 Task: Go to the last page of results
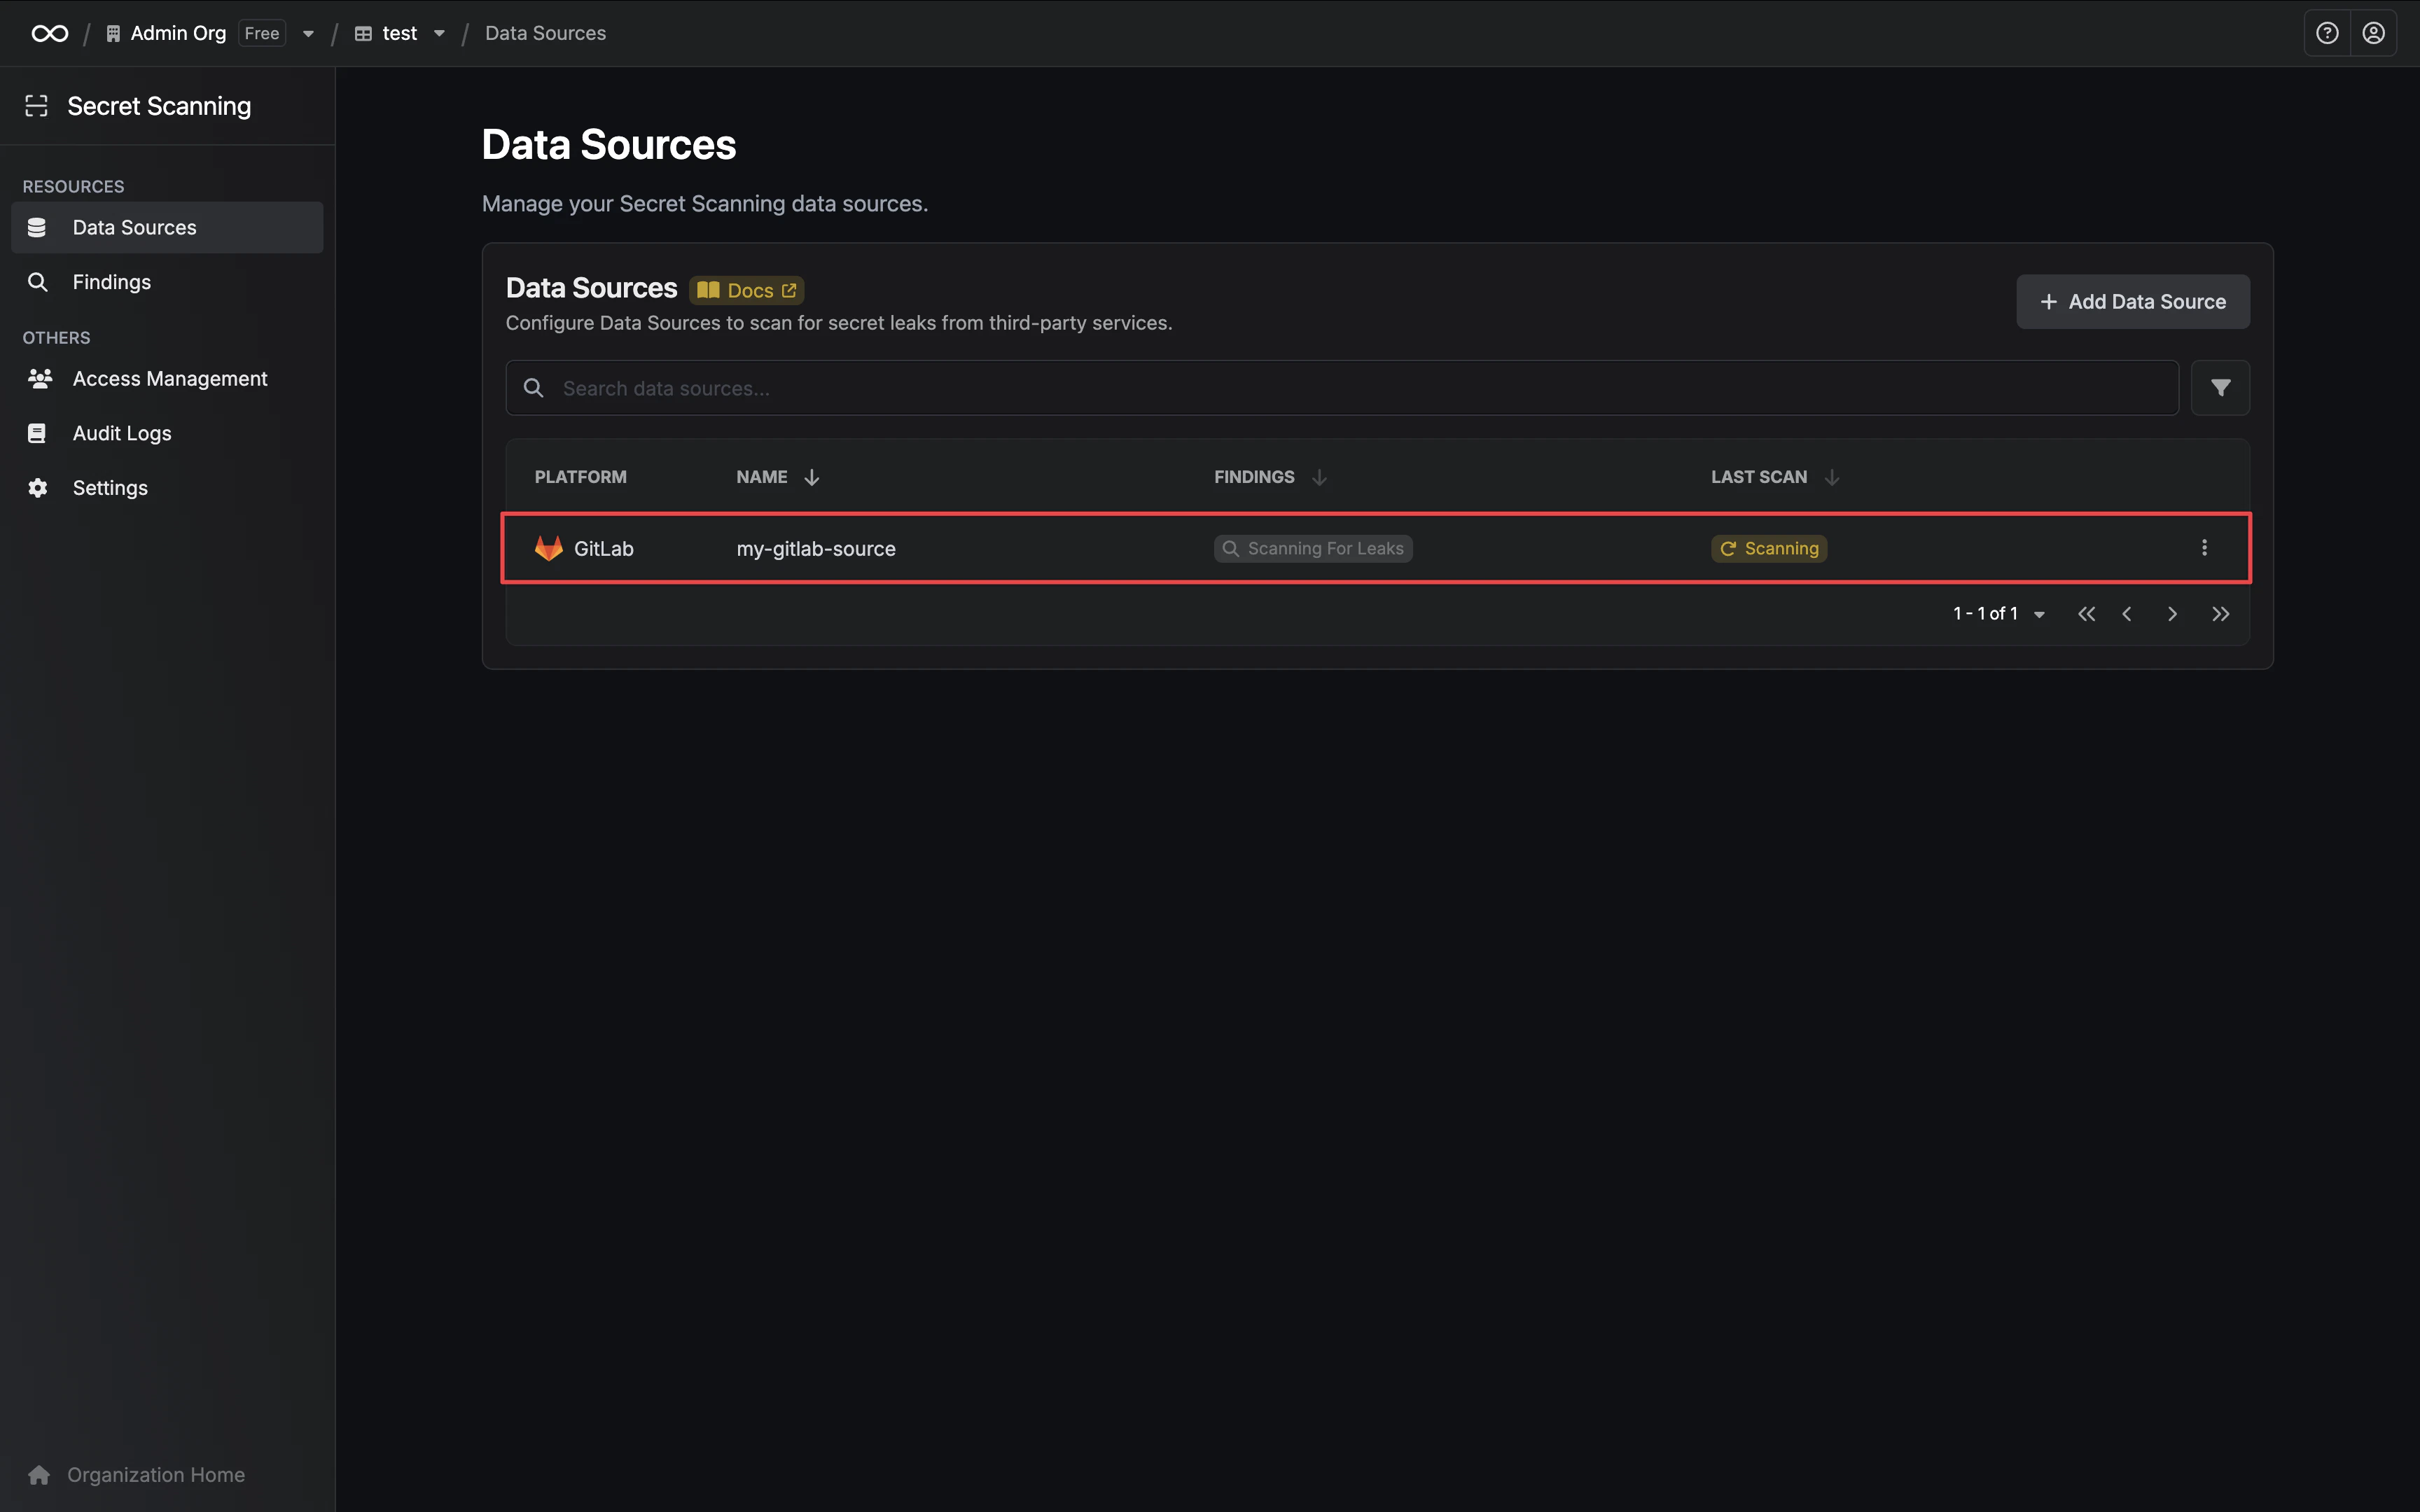[2220, 614]
